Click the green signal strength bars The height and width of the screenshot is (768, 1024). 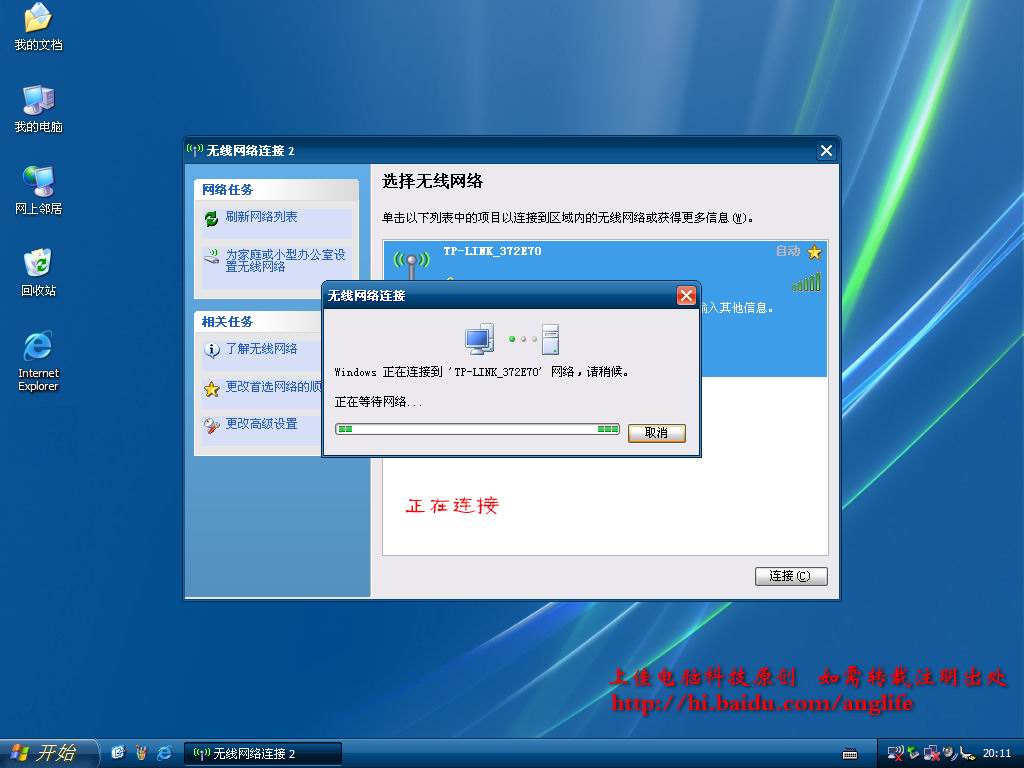tap(806, 282)
